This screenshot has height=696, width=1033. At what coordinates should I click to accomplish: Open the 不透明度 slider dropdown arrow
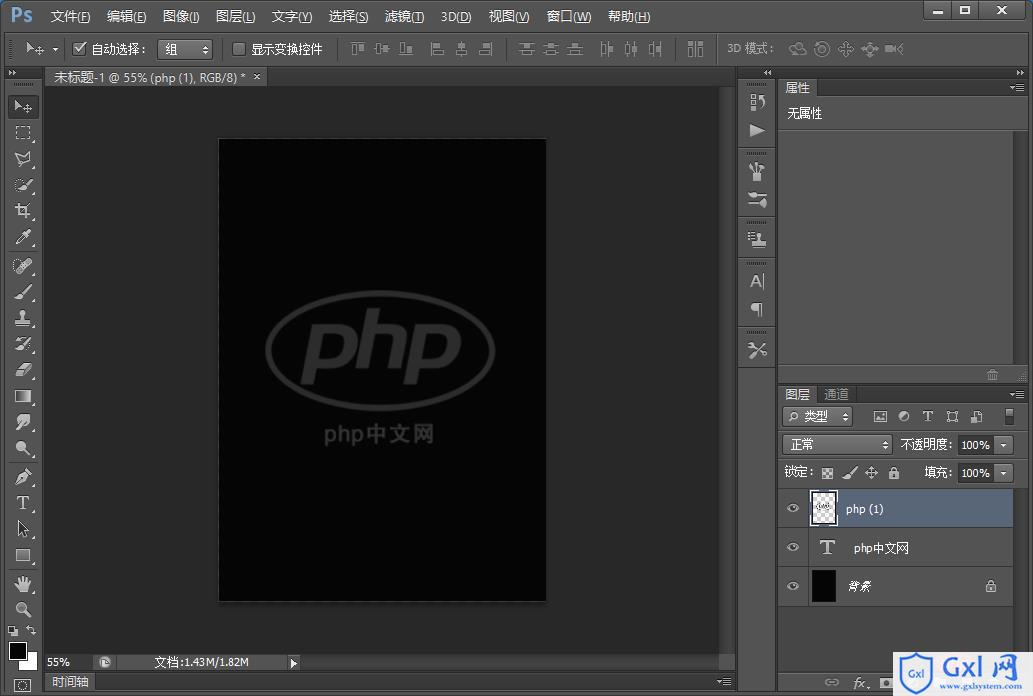tap(1003, 445)
